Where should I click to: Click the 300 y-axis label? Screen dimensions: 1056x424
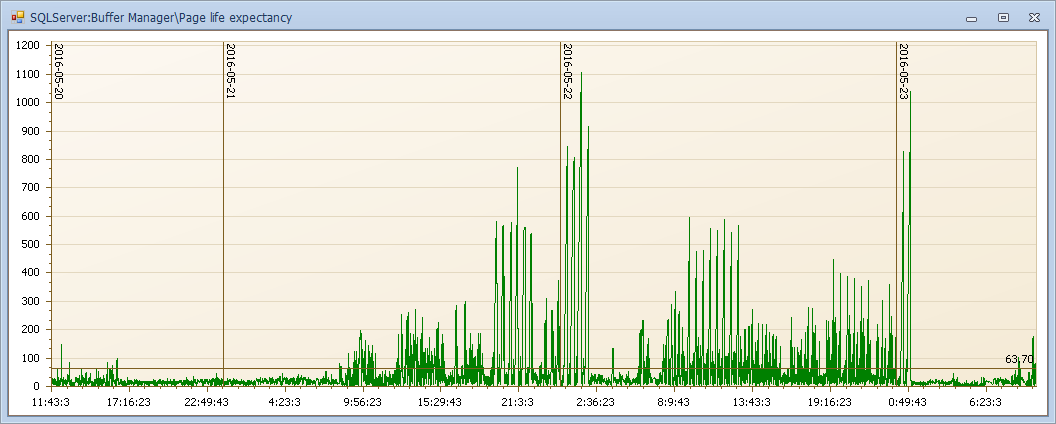click(x=32, y=302)
